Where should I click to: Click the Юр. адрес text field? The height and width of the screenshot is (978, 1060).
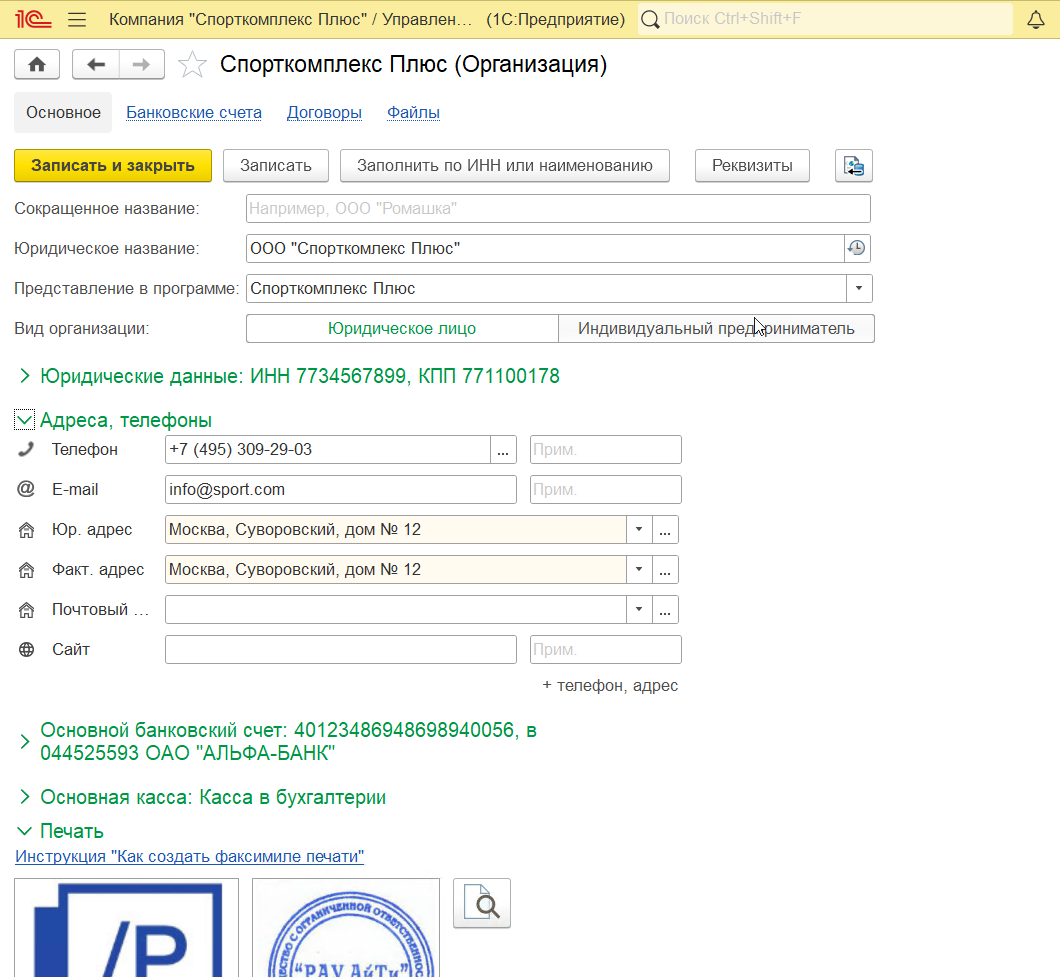click(x=396, y=530)
